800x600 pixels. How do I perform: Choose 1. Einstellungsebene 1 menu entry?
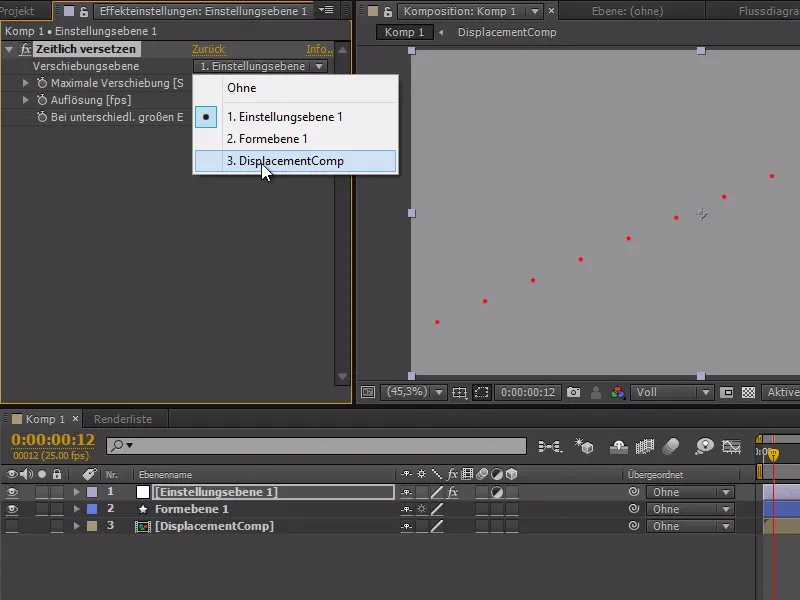tap(295, 117)
